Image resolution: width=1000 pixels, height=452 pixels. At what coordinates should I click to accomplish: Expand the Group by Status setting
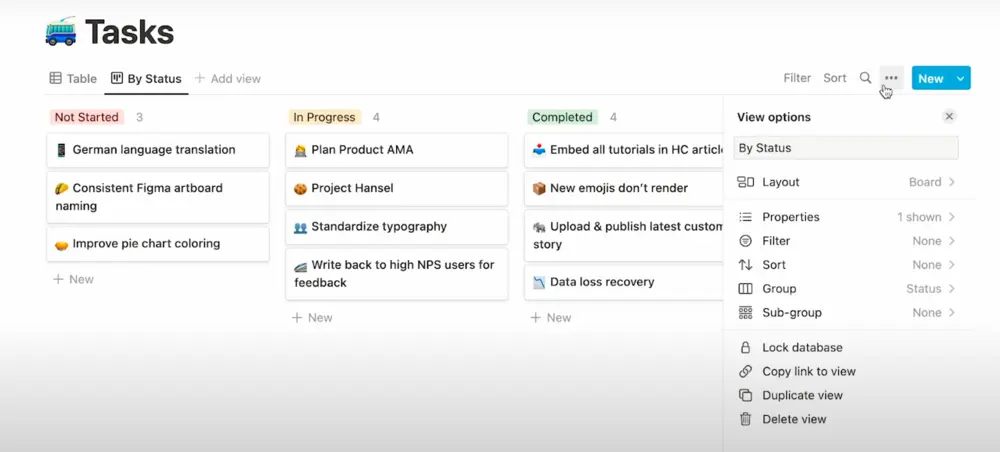coord(846,289)
